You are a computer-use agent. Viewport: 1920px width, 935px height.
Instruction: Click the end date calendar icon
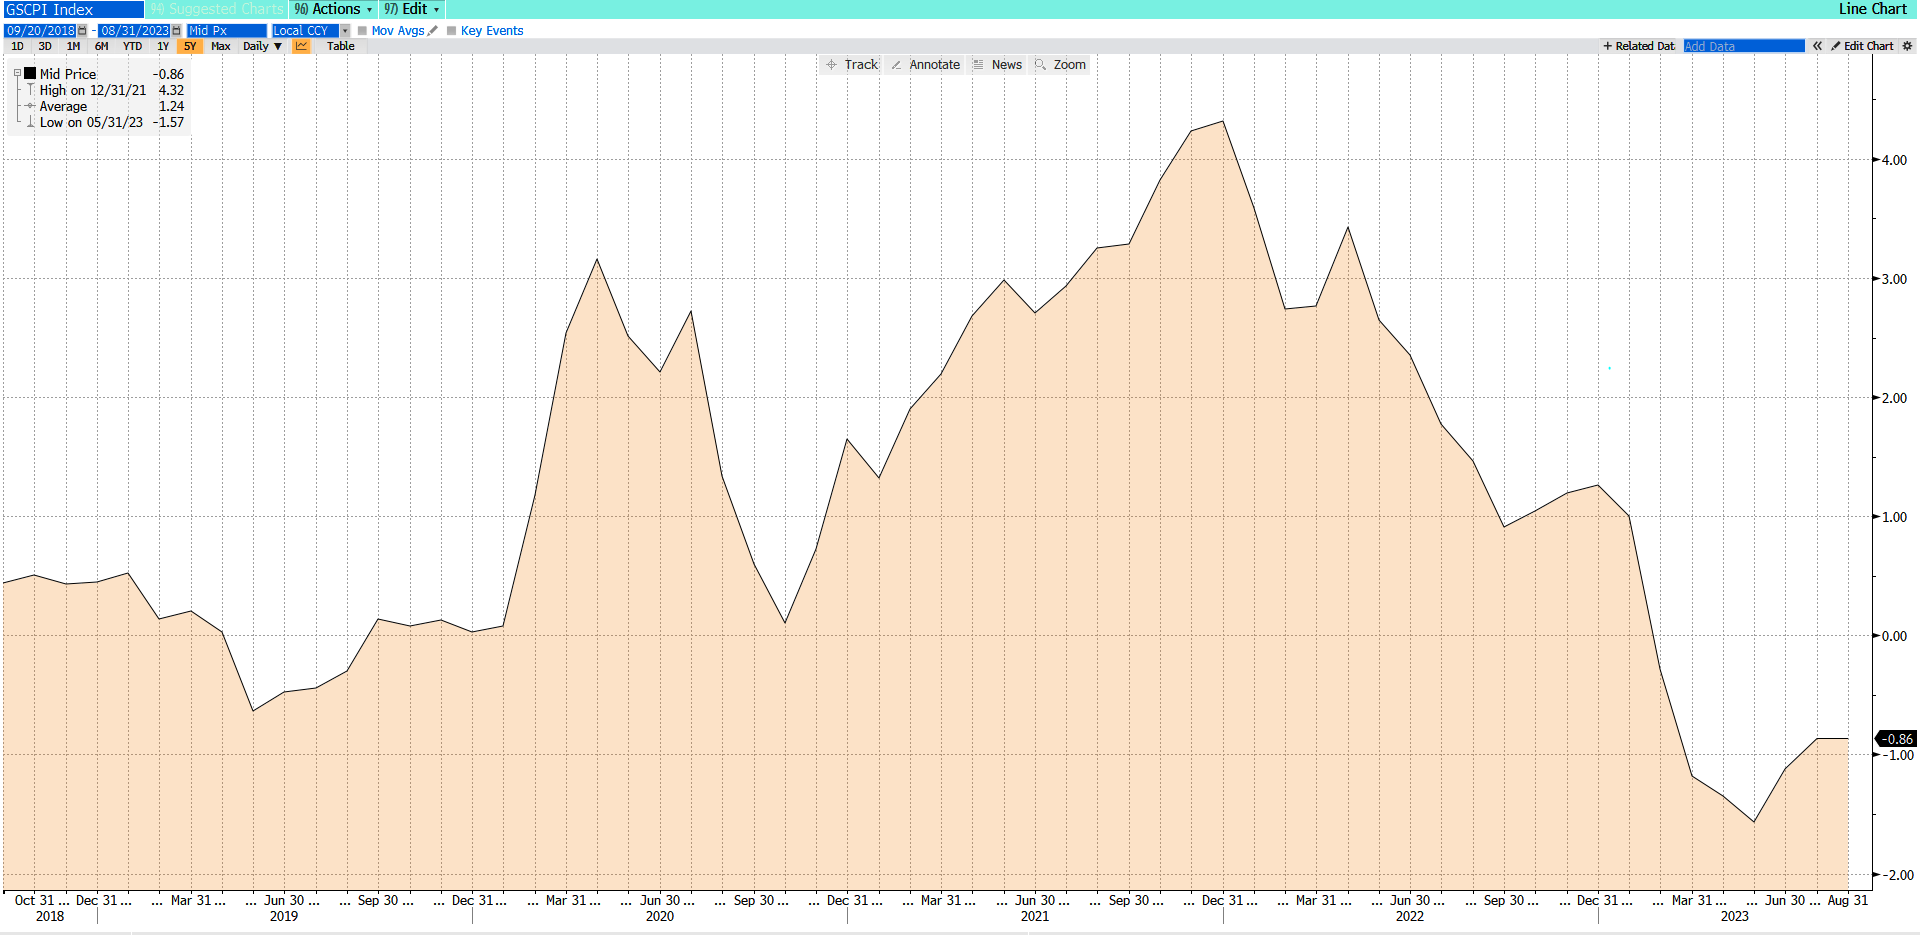pos(177,31)
